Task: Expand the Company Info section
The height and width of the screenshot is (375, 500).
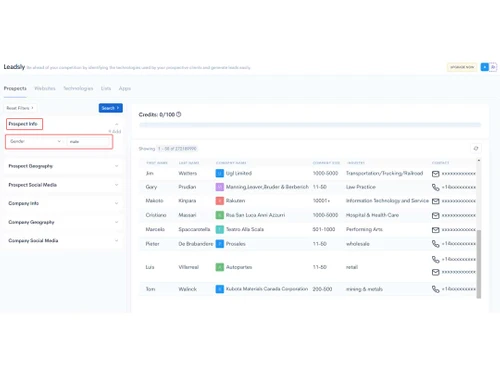Action: click(x=63, y=203)
